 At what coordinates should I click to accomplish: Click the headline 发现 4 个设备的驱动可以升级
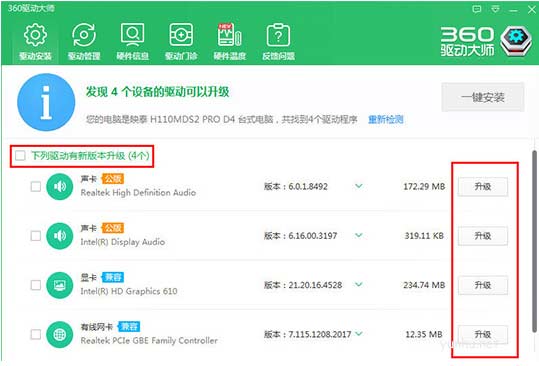[157, 92]
